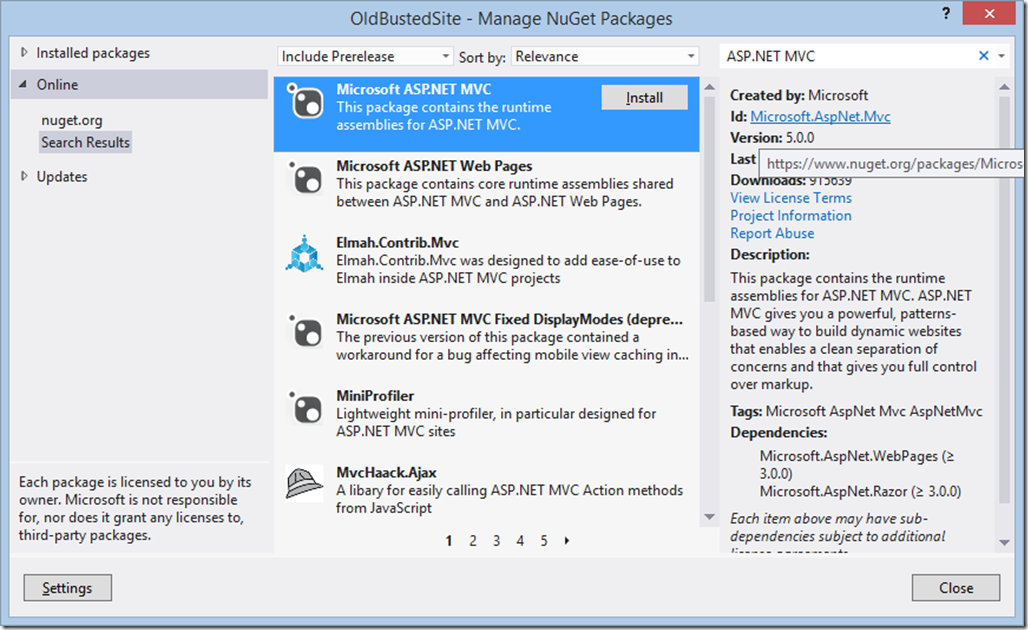
Task: Select nuget.org source
Action: point(72,120)
